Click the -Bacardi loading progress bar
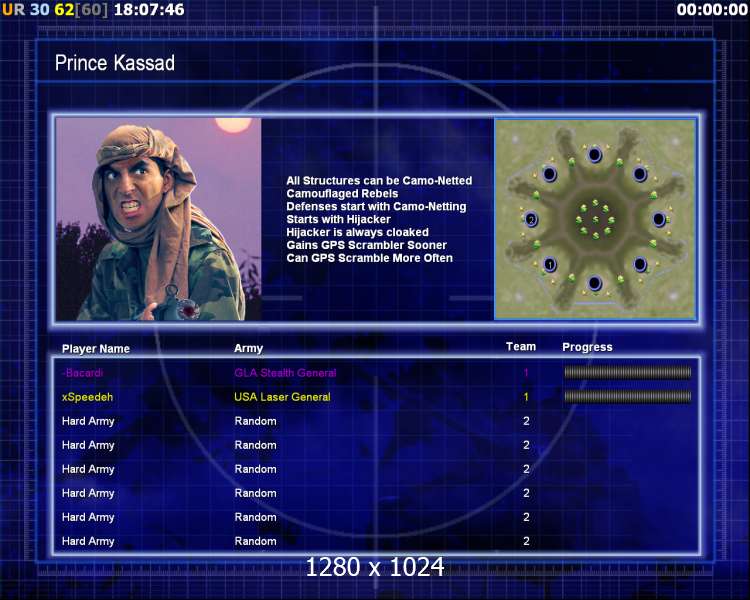 point(628,372)
